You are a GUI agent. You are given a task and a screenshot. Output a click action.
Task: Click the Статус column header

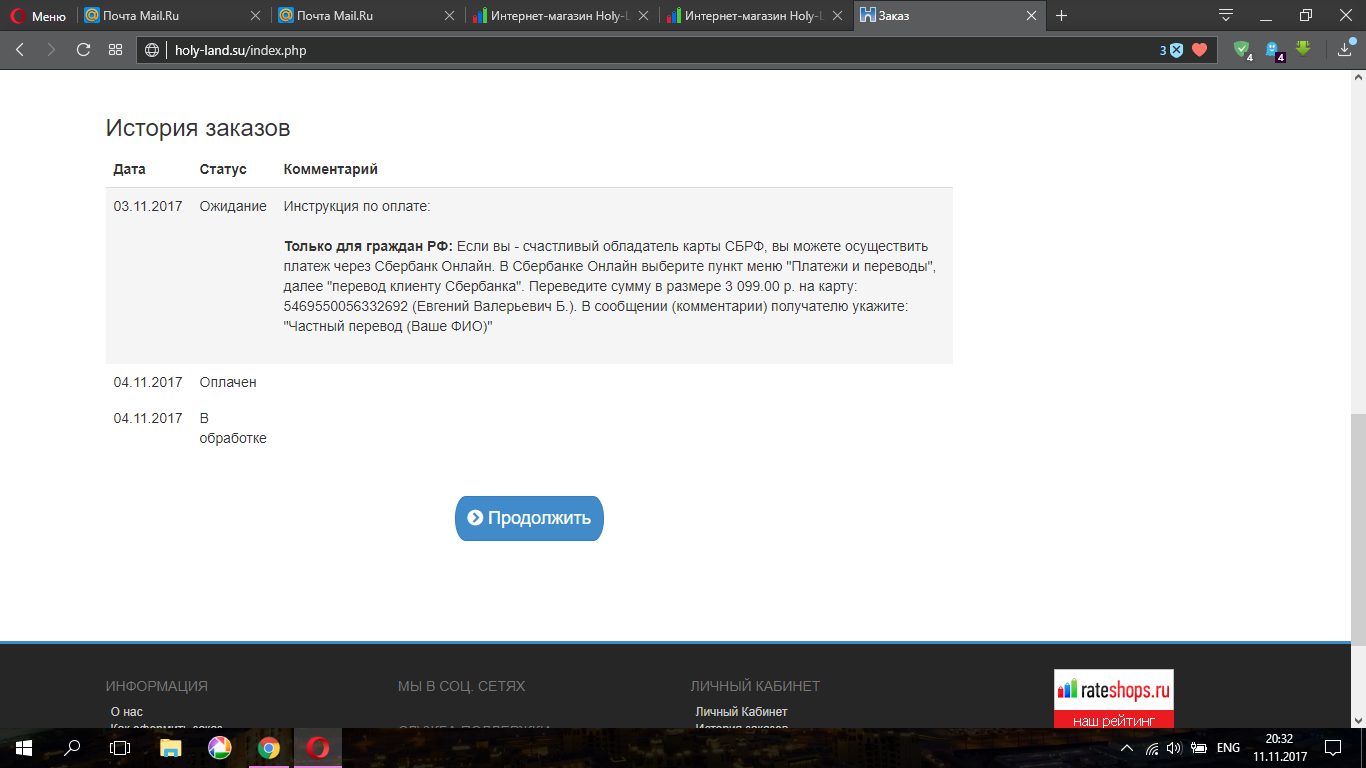[x=223, y=169]
